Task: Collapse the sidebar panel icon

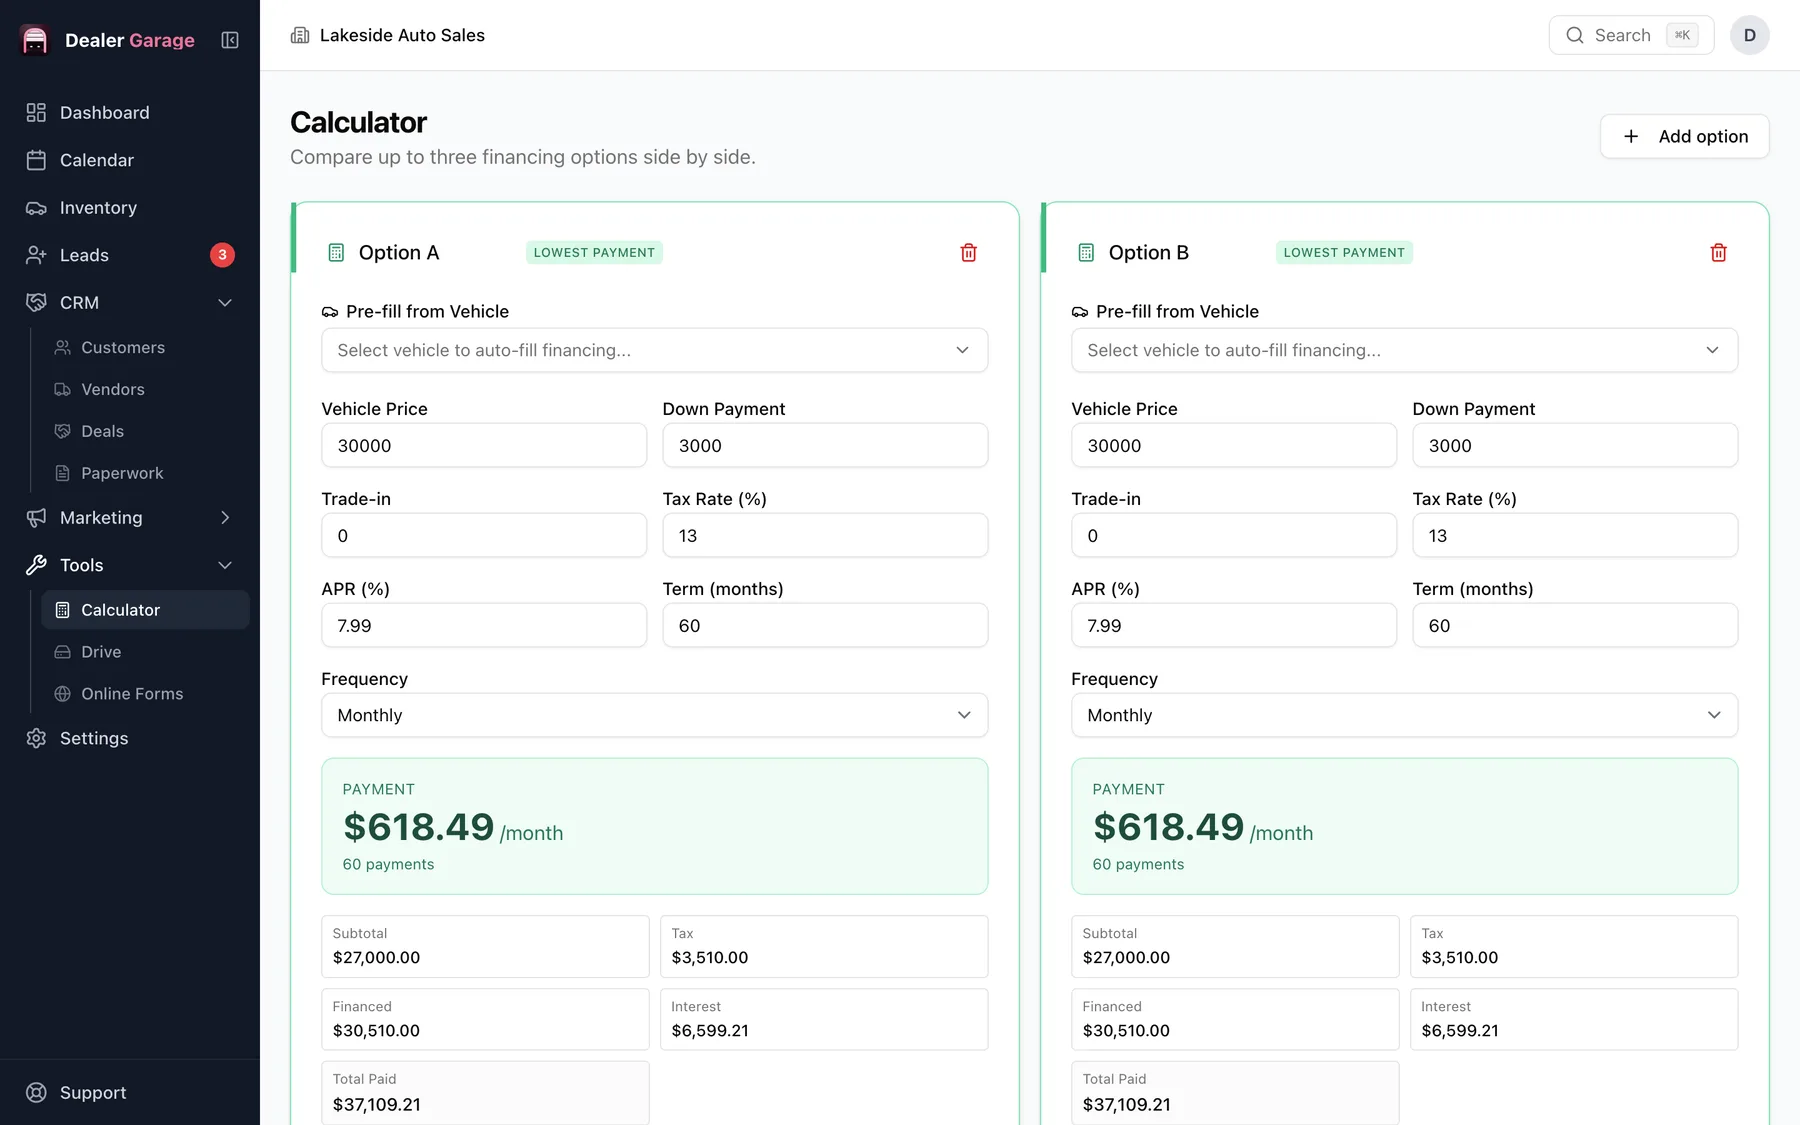Action: [x=230, y=40]
